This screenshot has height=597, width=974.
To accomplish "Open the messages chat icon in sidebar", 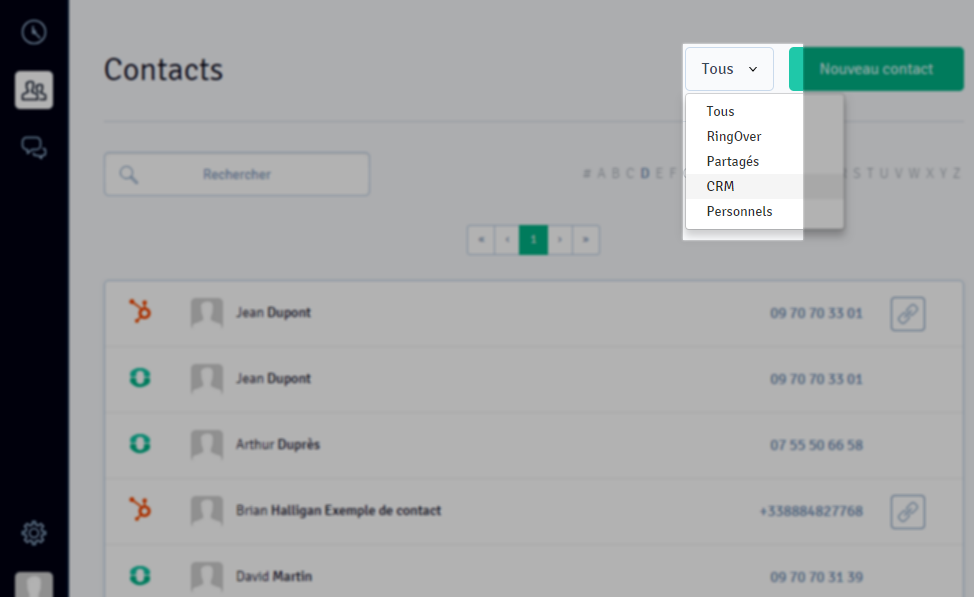I will [x=34, y=148].
